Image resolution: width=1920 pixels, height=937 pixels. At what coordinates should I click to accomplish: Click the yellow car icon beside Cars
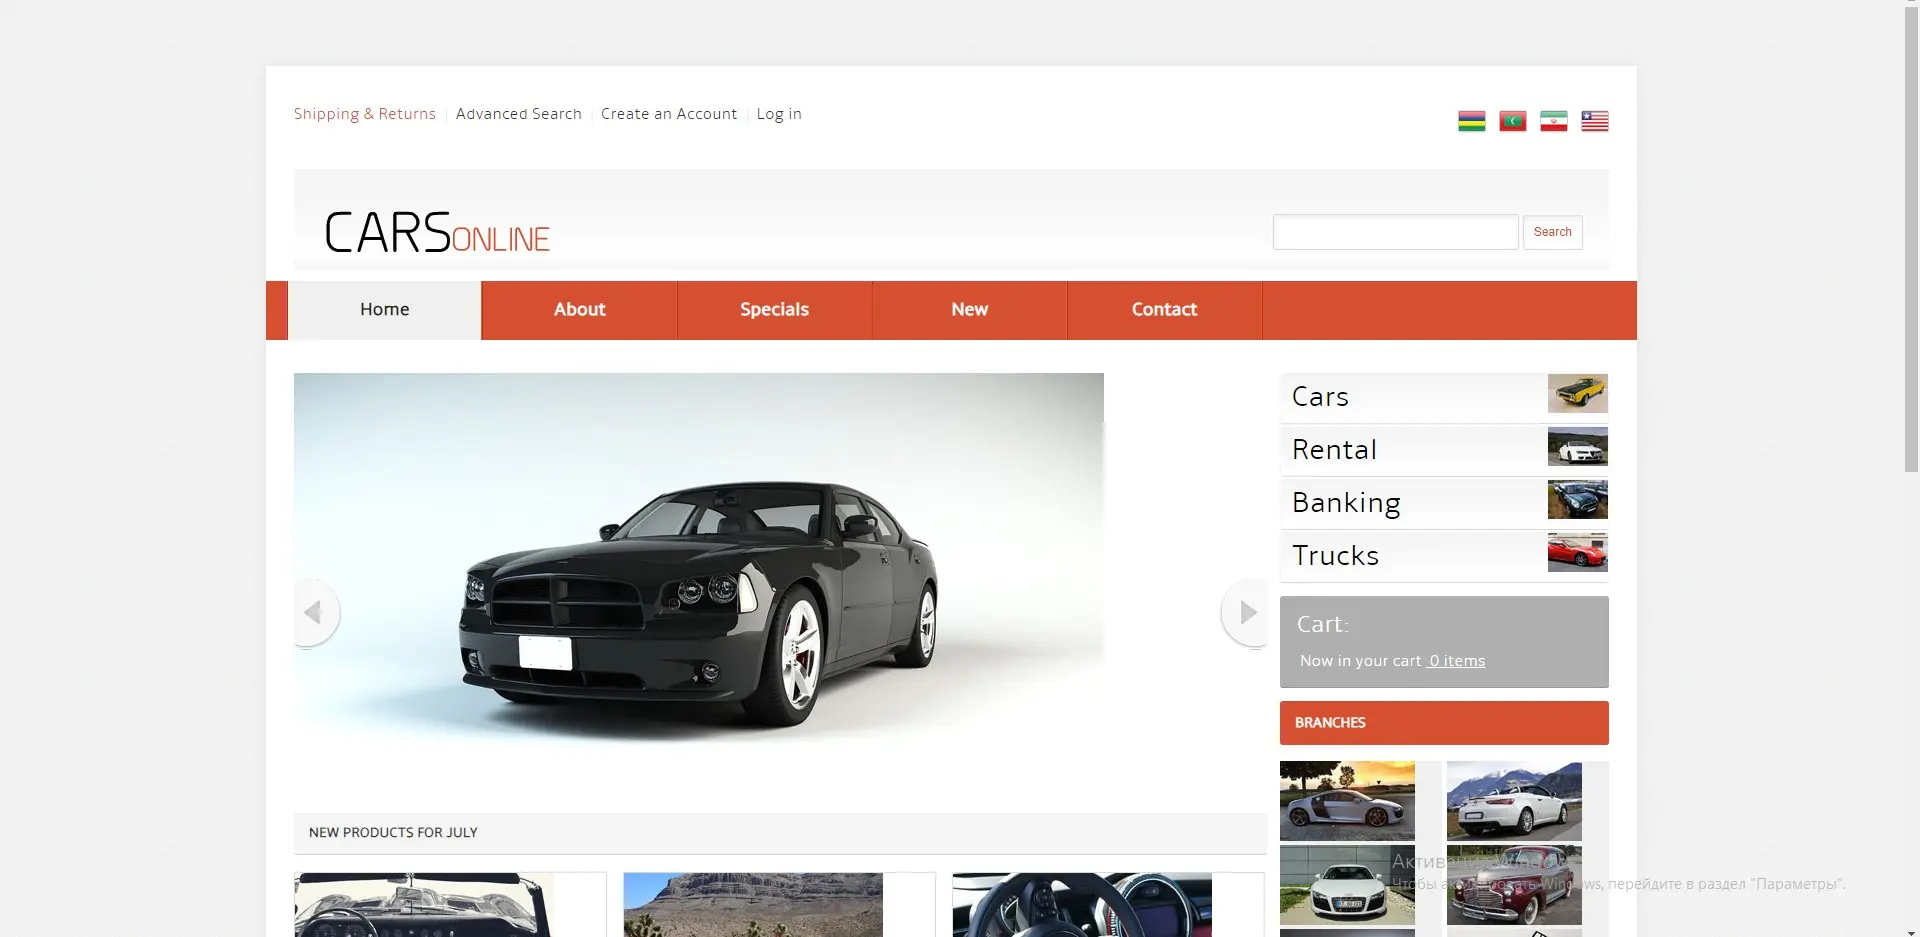1577,394
